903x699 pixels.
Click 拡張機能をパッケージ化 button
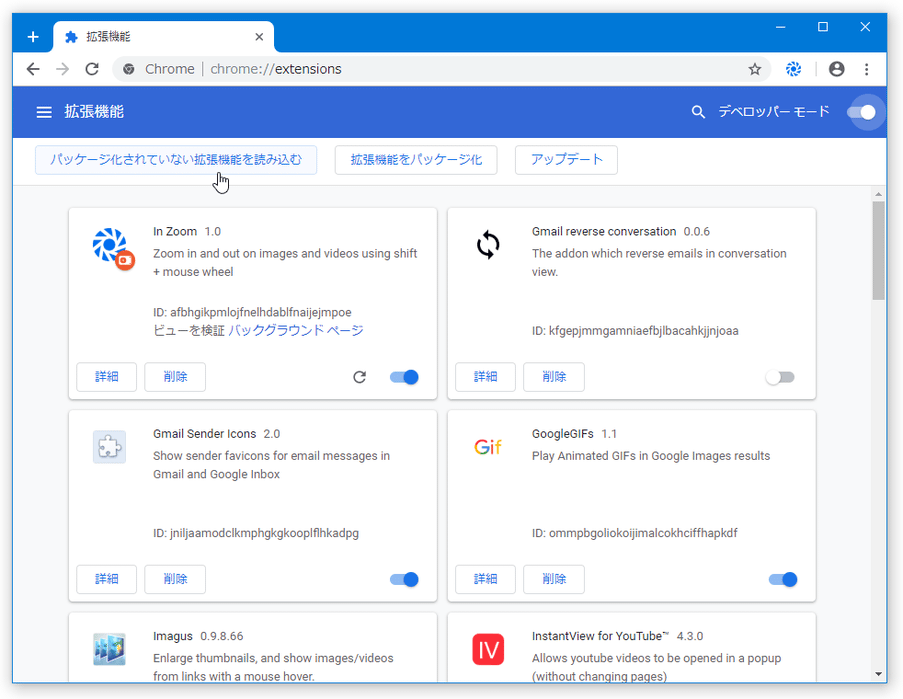click(x=416, y=159)
